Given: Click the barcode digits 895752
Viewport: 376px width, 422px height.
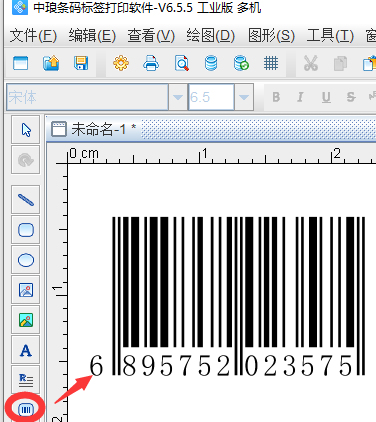Looking at the screenshot, I should 176,366.
